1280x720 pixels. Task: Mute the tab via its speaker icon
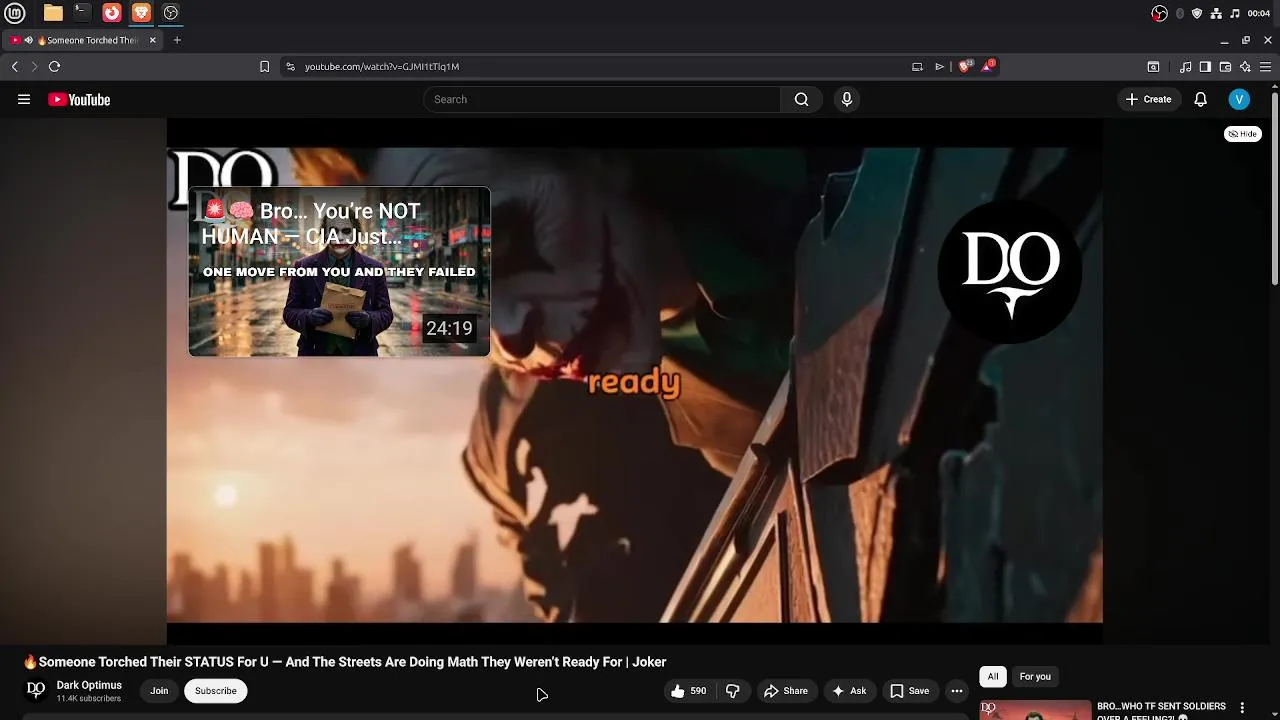pos(29,40)
